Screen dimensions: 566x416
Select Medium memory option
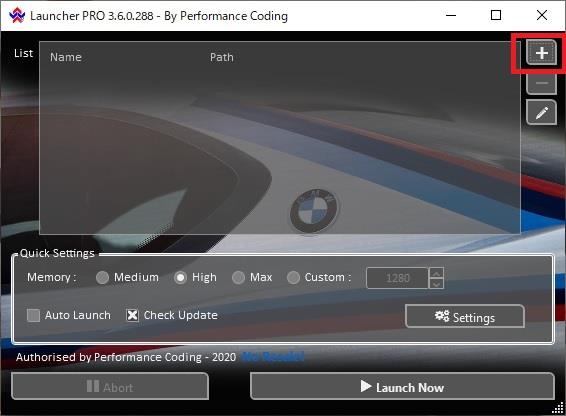pos(103,277)
